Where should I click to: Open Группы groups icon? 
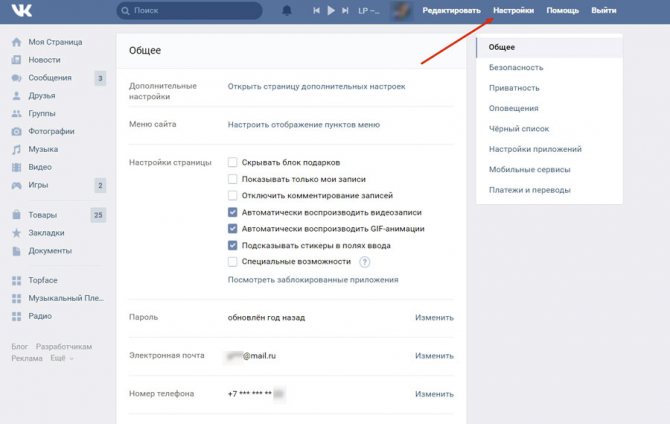16,114
